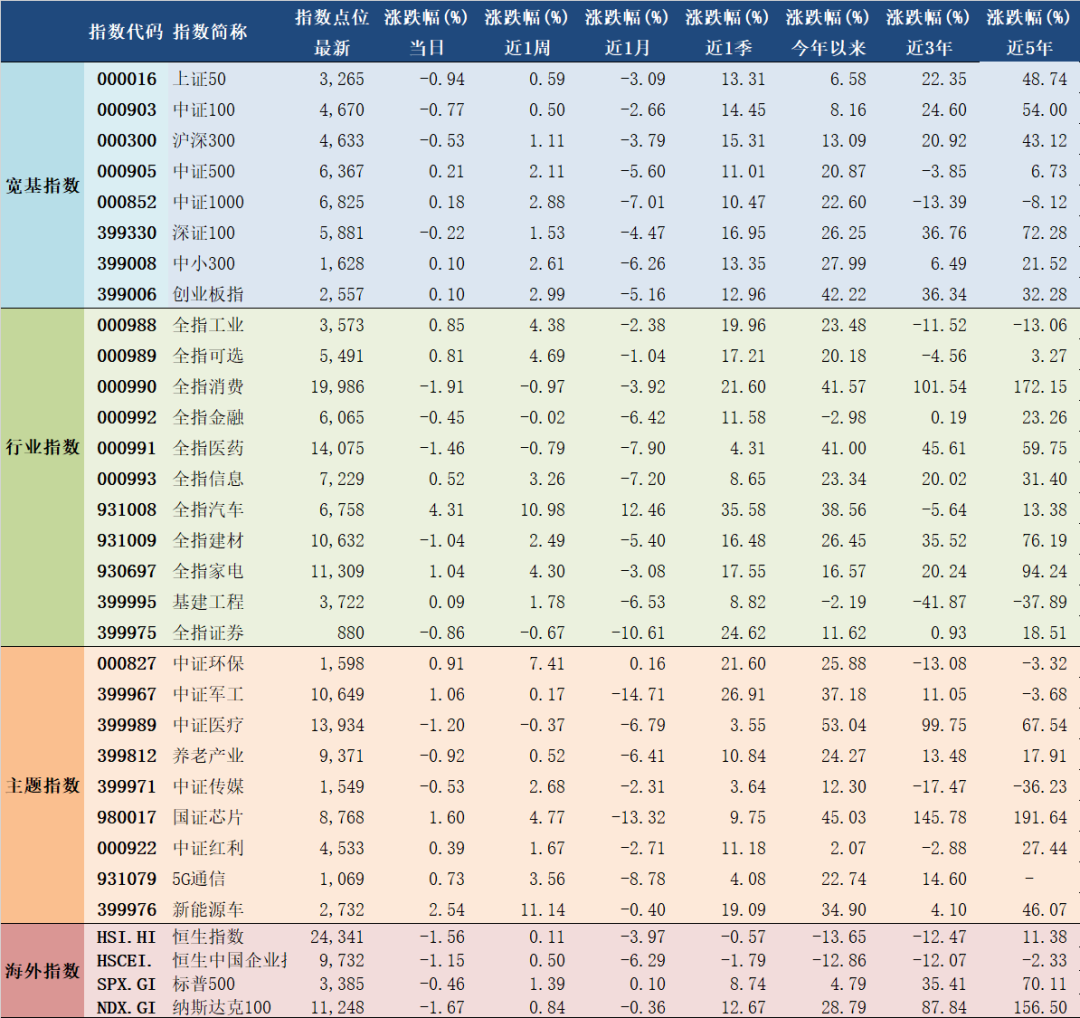Click the 近1月 column header
This screenshot has width=1080, height=1018.
627,48
